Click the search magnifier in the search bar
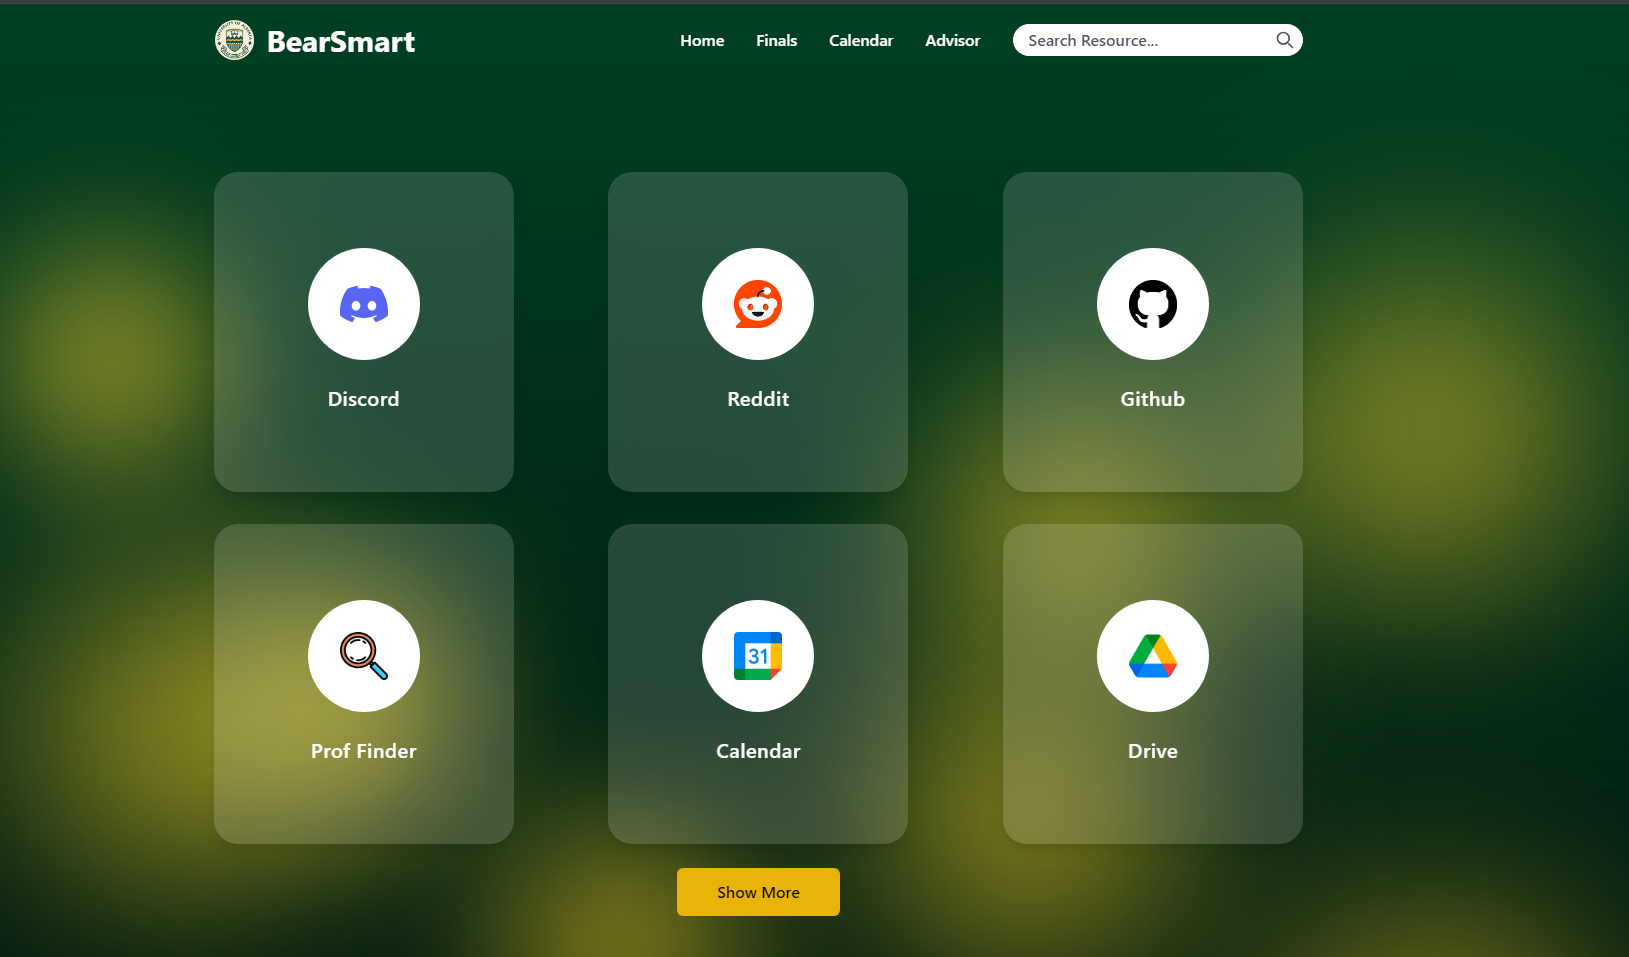 [x=1284, y=40]
